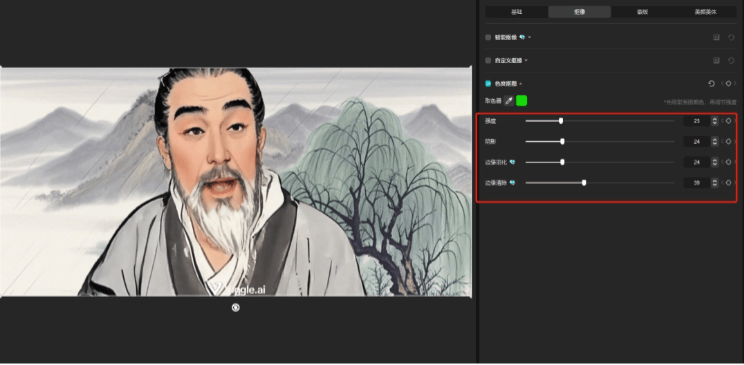Collapse the 色度抠图 section arrow
This screenshot has height=365, width=744.
click(x=521, y=84)
